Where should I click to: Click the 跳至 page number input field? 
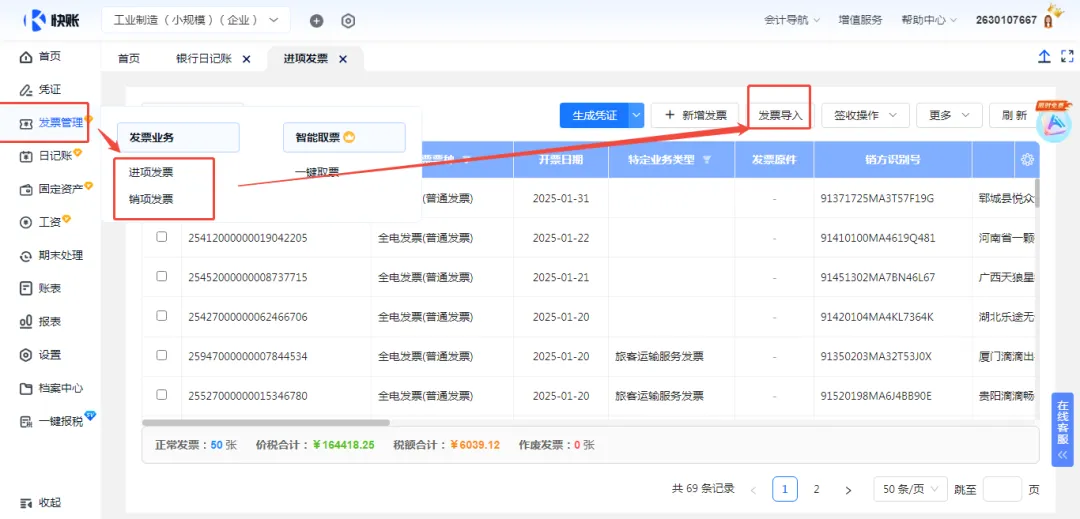click(1002, 489)
